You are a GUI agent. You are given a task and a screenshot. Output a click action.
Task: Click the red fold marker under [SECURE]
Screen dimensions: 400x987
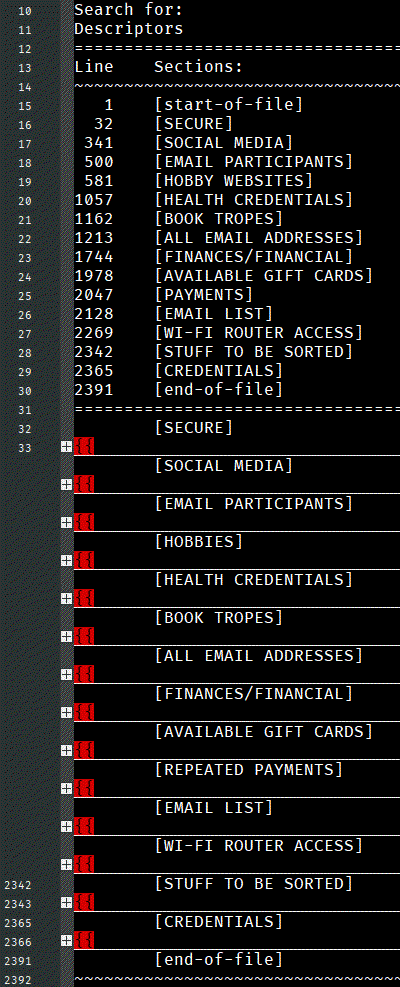pyautogui.click(x=84, y=446)
